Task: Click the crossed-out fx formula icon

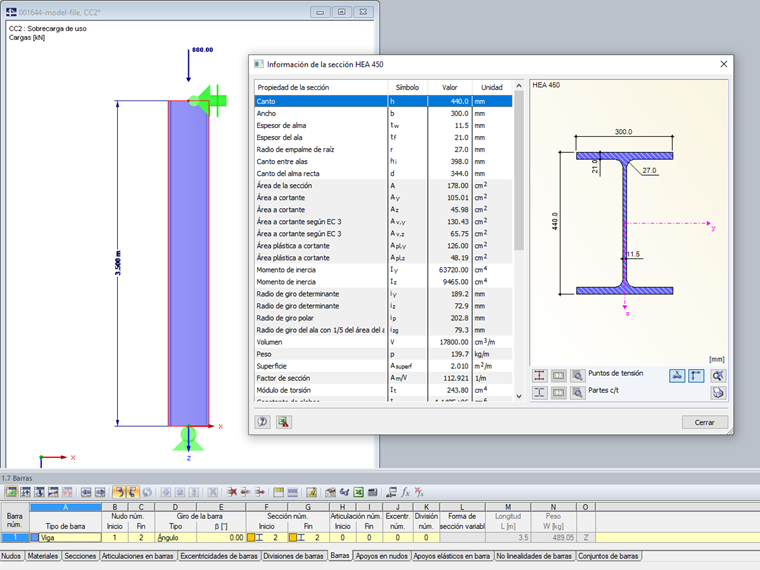Action: (x=419, y=492)
